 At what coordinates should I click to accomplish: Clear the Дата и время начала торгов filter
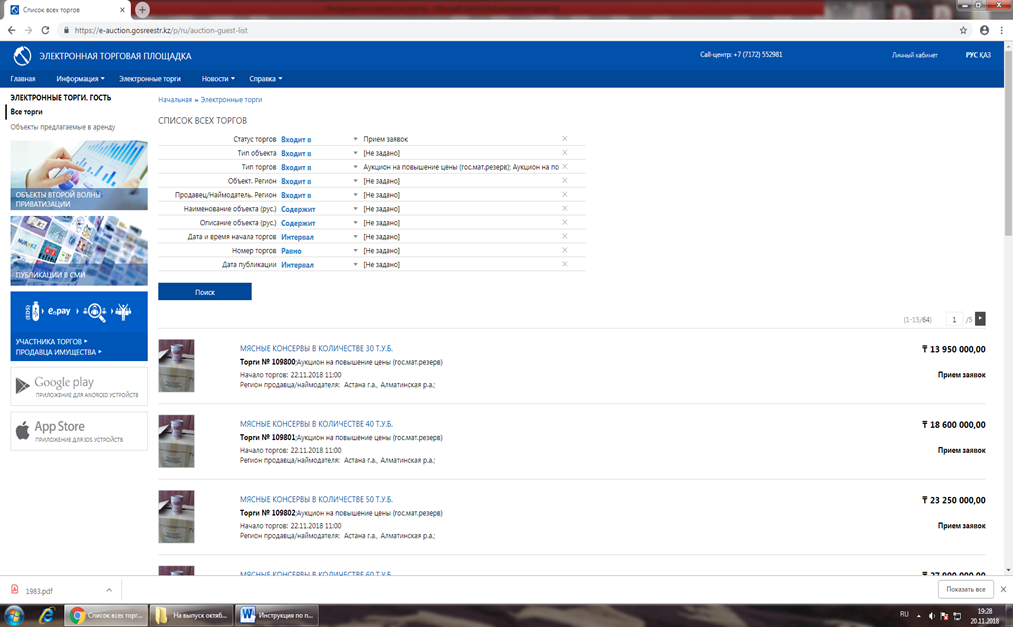(565, 236)
